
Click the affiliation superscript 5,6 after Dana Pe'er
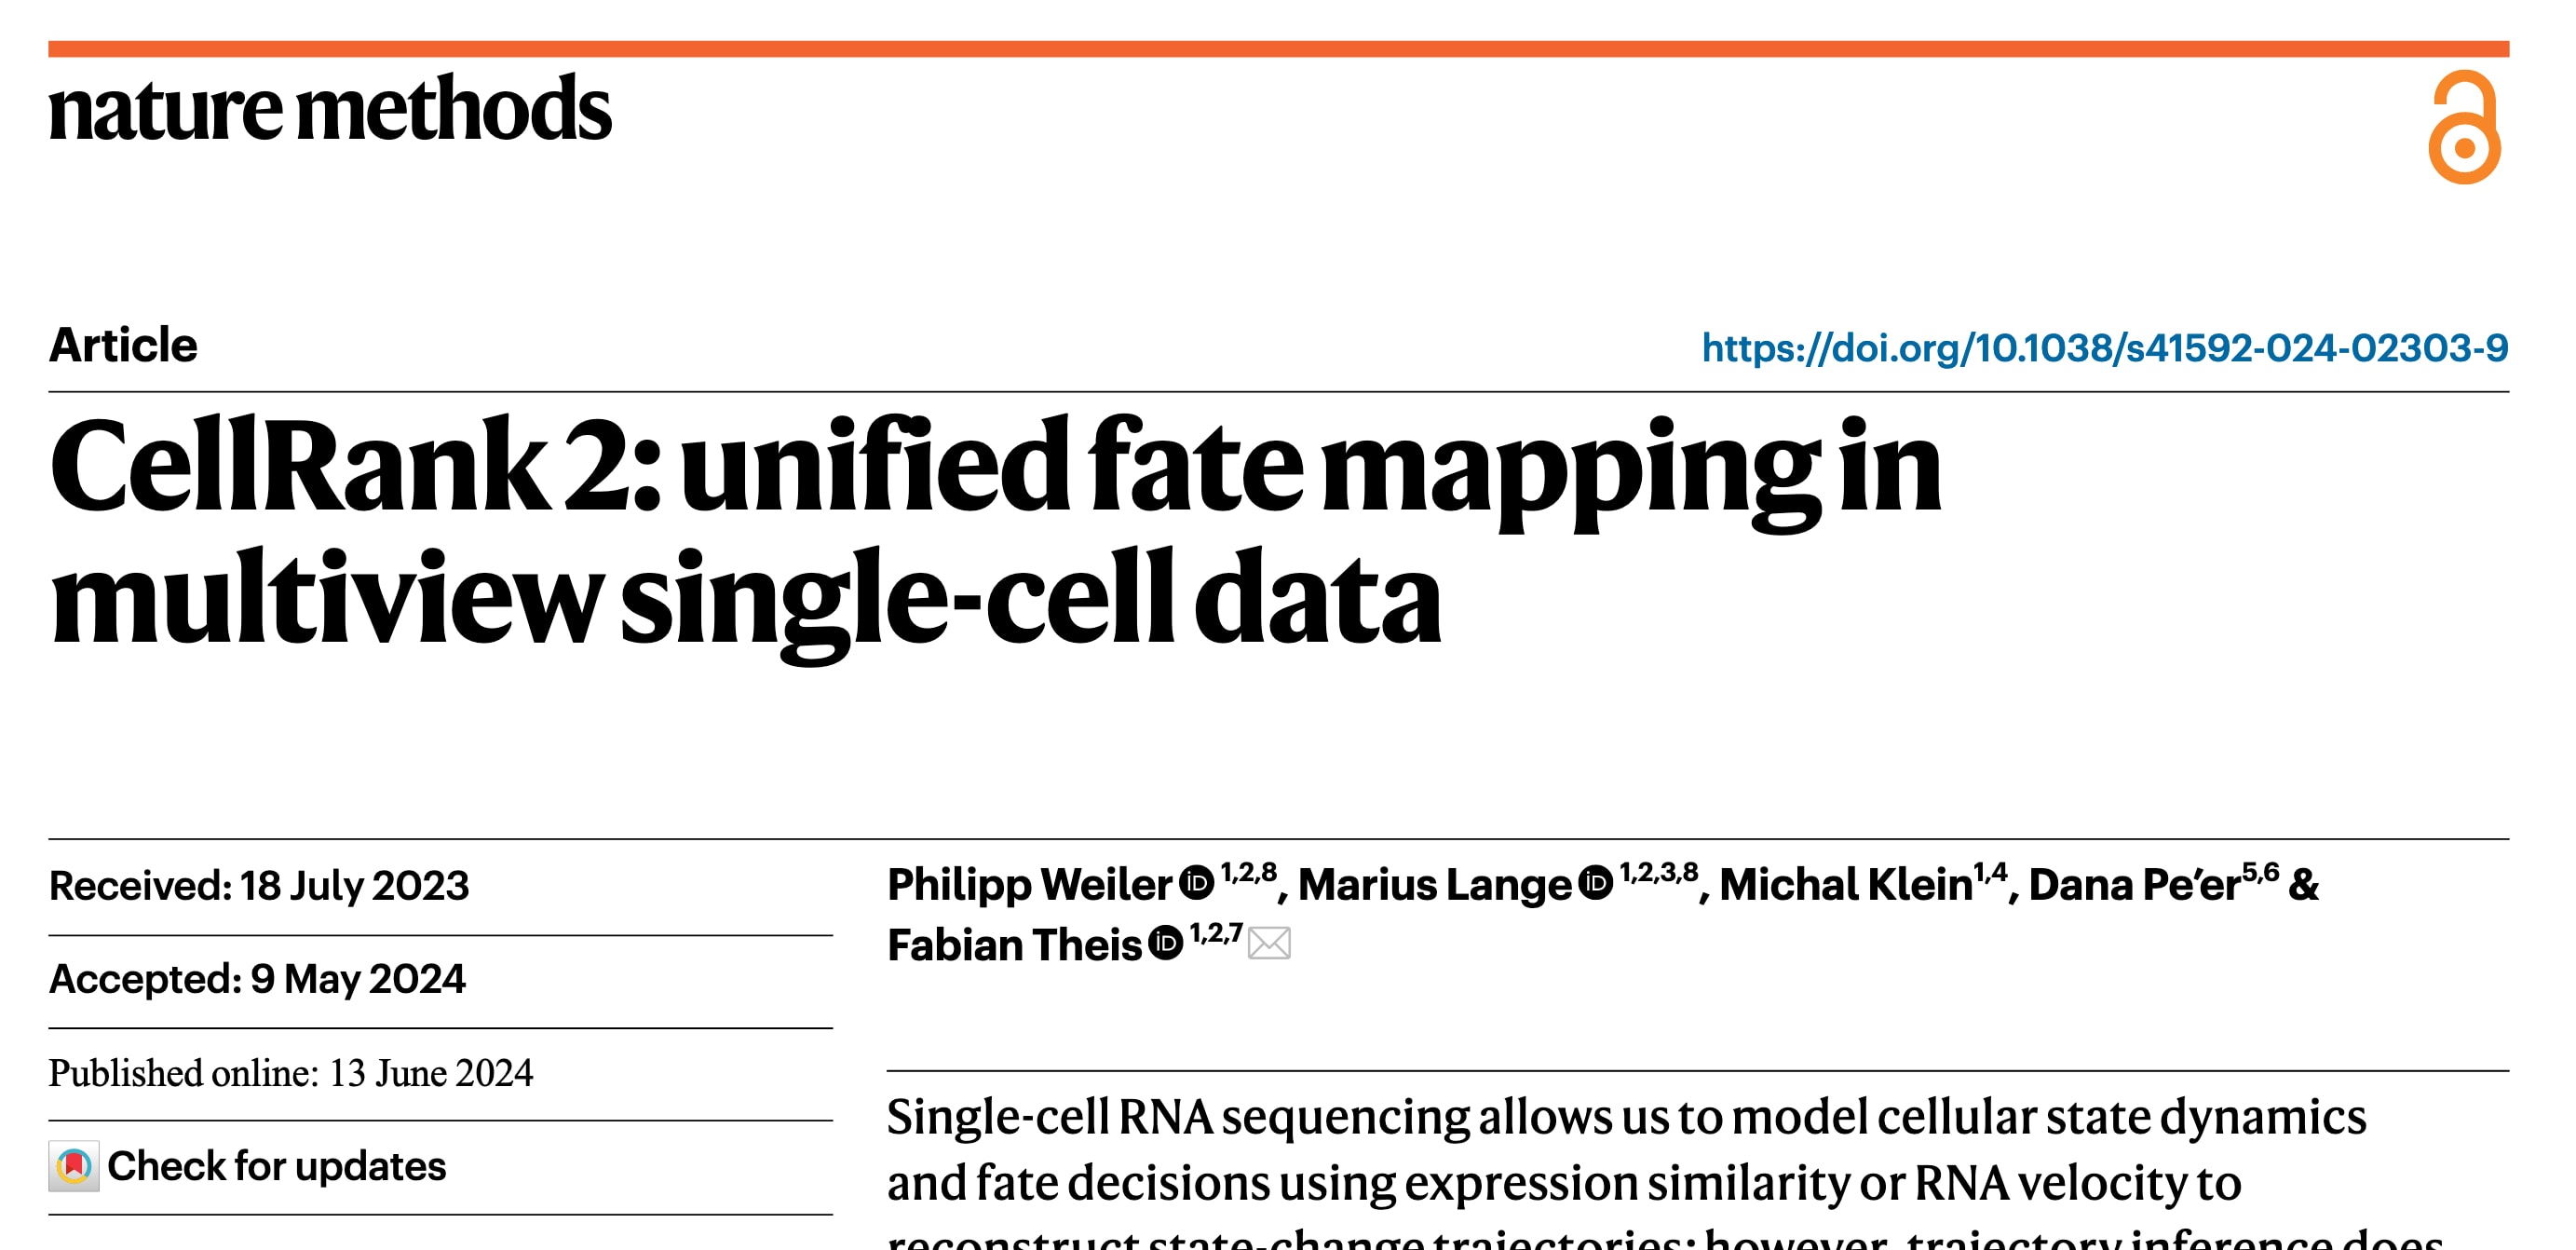pyautogui.click(x=2260, y=872)
